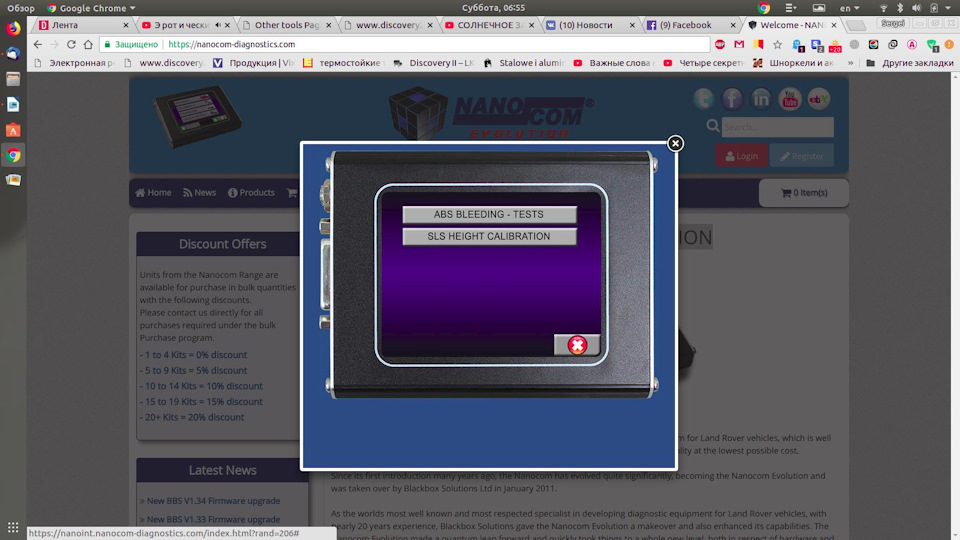The width and height of the screenshot is (960, 540).
Task: Bookmark this page with the star
Action: click(x=778, y=44)
